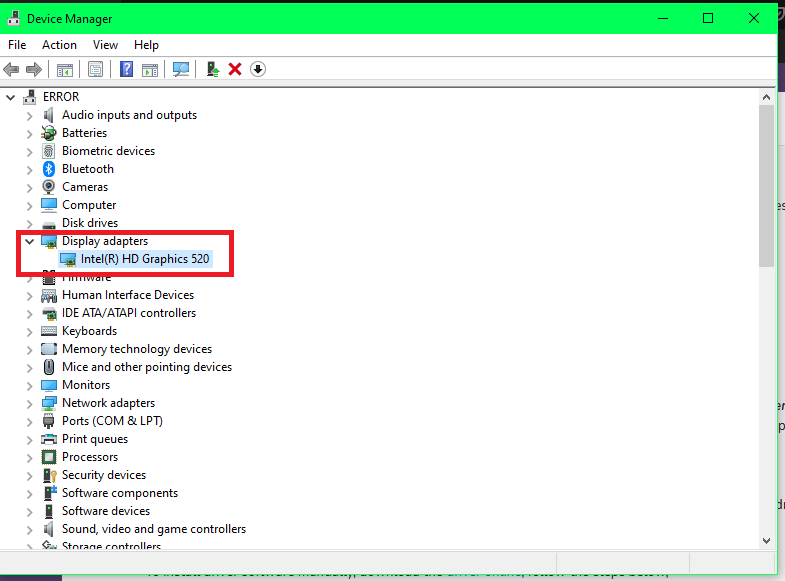Viewport: 785px width, 581px height.
Task: Click the Help toolbar icon
Action: click(127, 69)
